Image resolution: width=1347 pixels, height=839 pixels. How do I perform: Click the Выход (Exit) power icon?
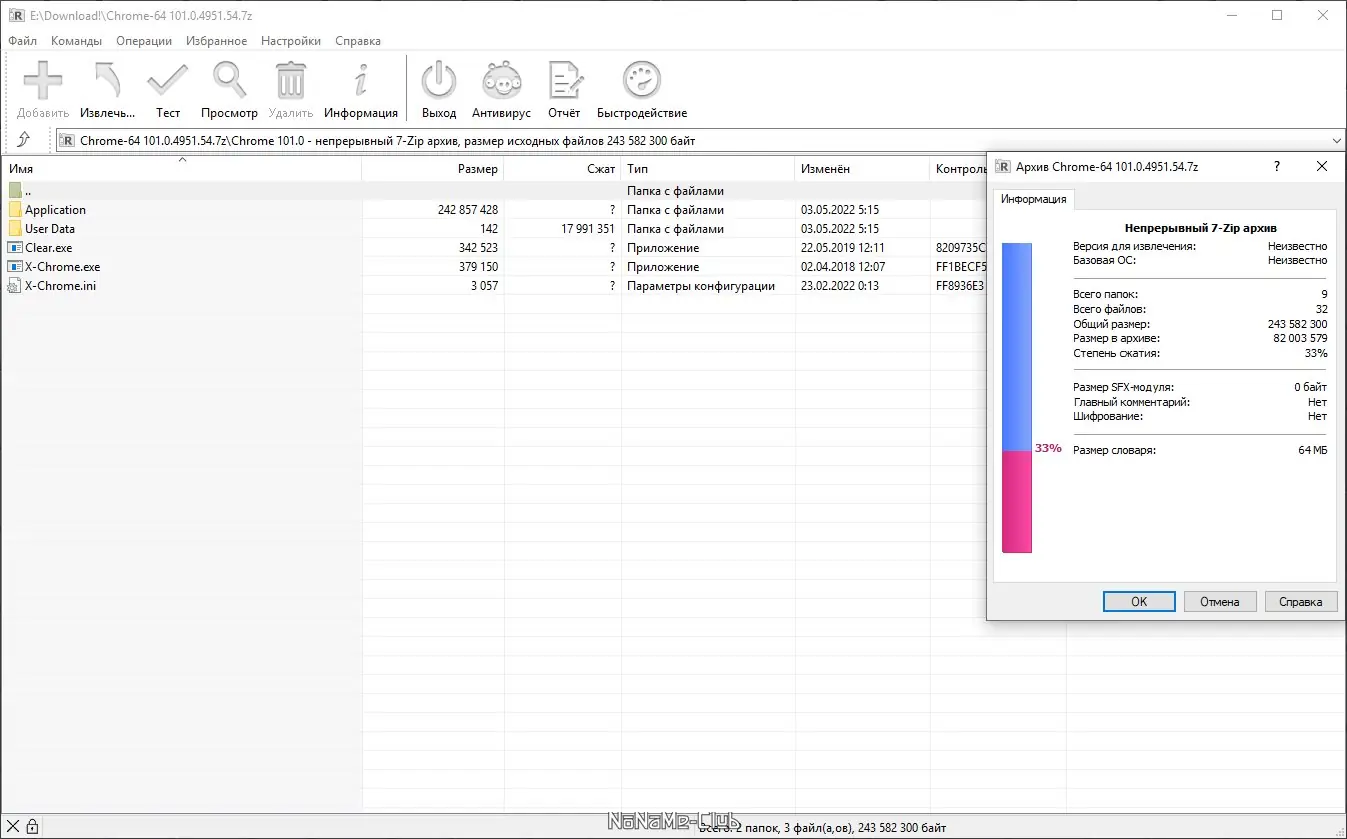coord(439,80)
